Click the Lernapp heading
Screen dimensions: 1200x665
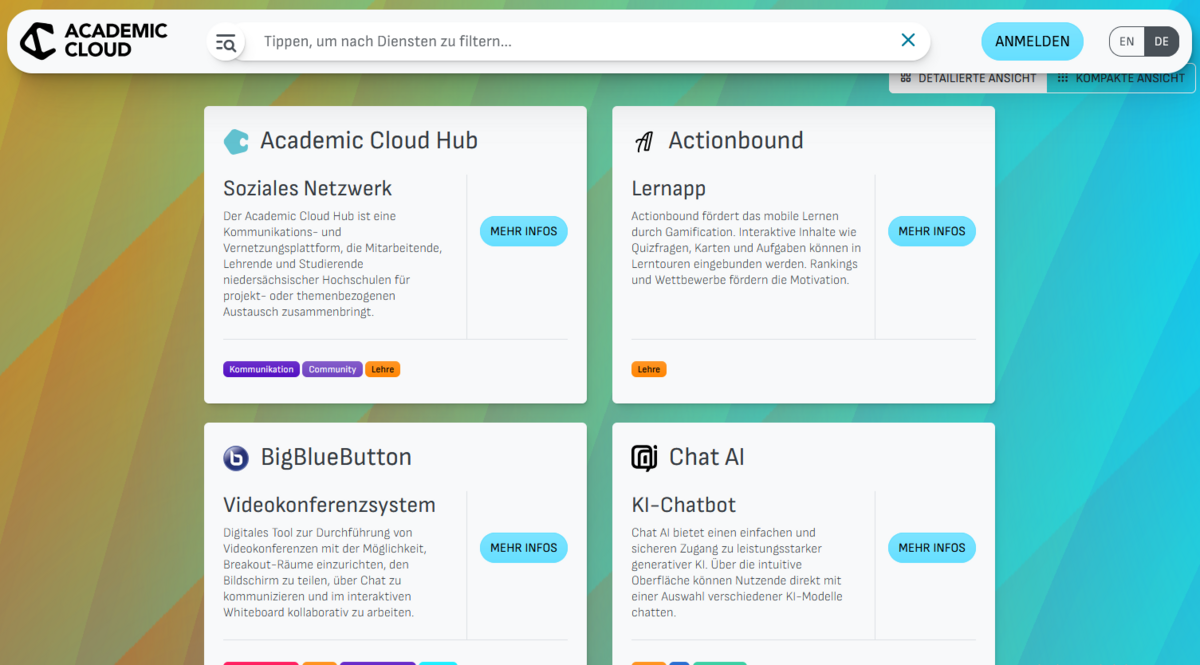[x=669, y=189]
